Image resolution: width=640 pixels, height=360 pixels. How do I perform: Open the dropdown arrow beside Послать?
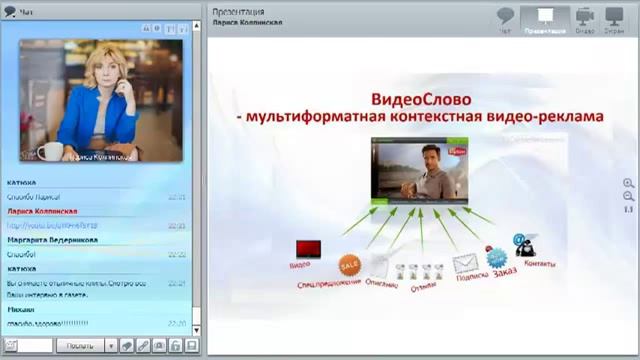coord(111,346)
